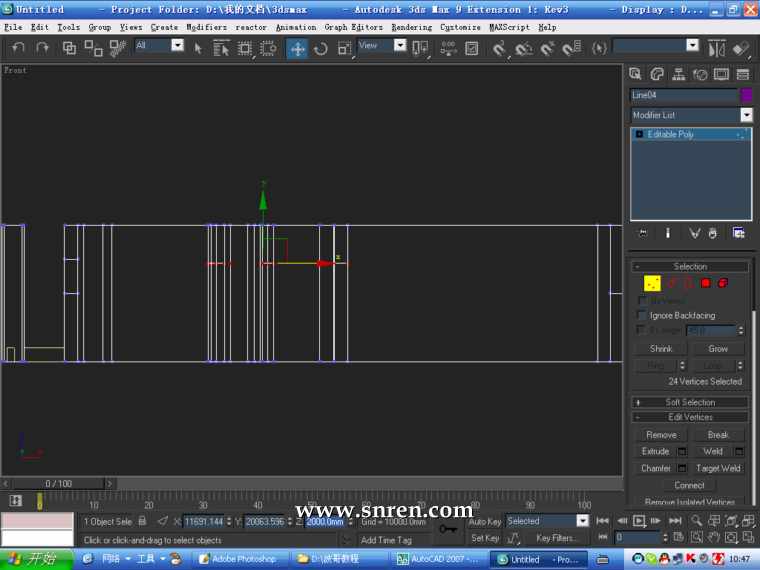Click the selection lock toggle icon
The width and height of the screenshot is (760, 570).
[142, 521]
